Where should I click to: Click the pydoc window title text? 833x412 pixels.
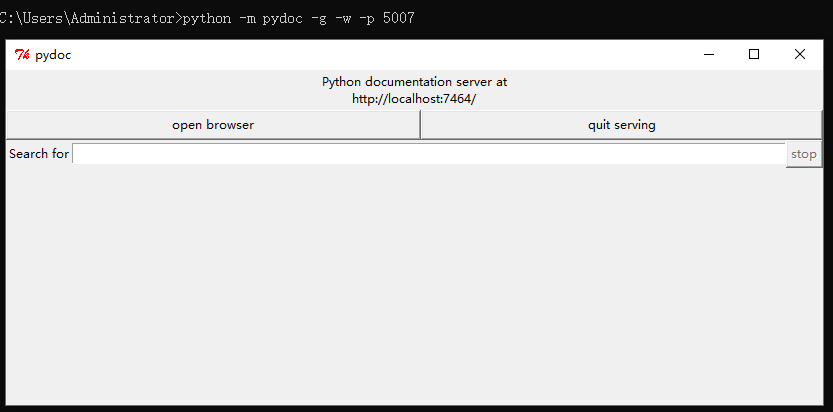click(53, 55)
